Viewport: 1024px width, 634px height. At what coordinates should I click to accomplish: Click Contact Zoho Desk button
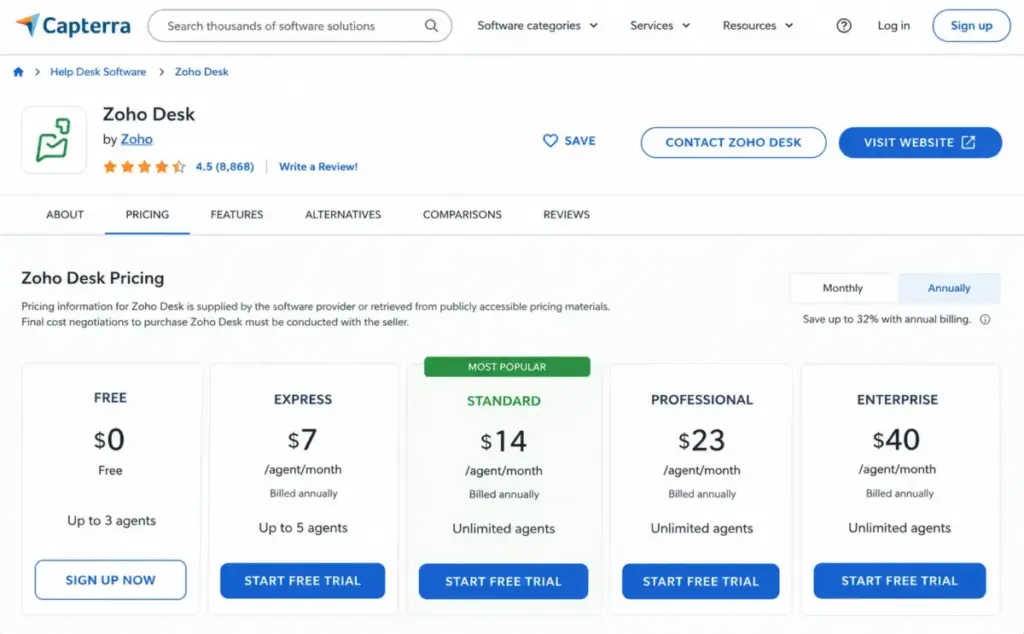733,142
